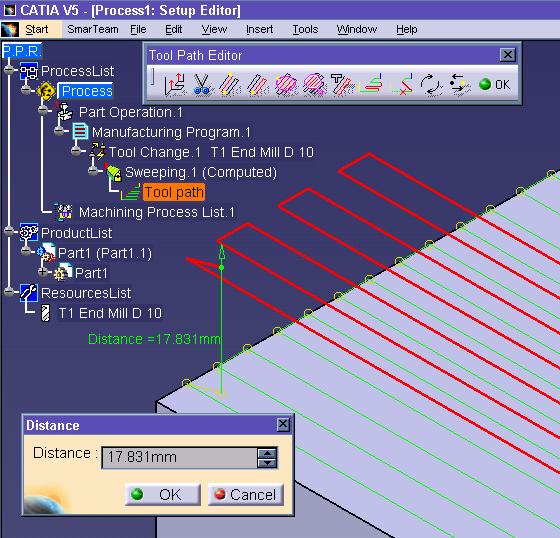Select the Tool path node icon in the tree

click(131, 192)
